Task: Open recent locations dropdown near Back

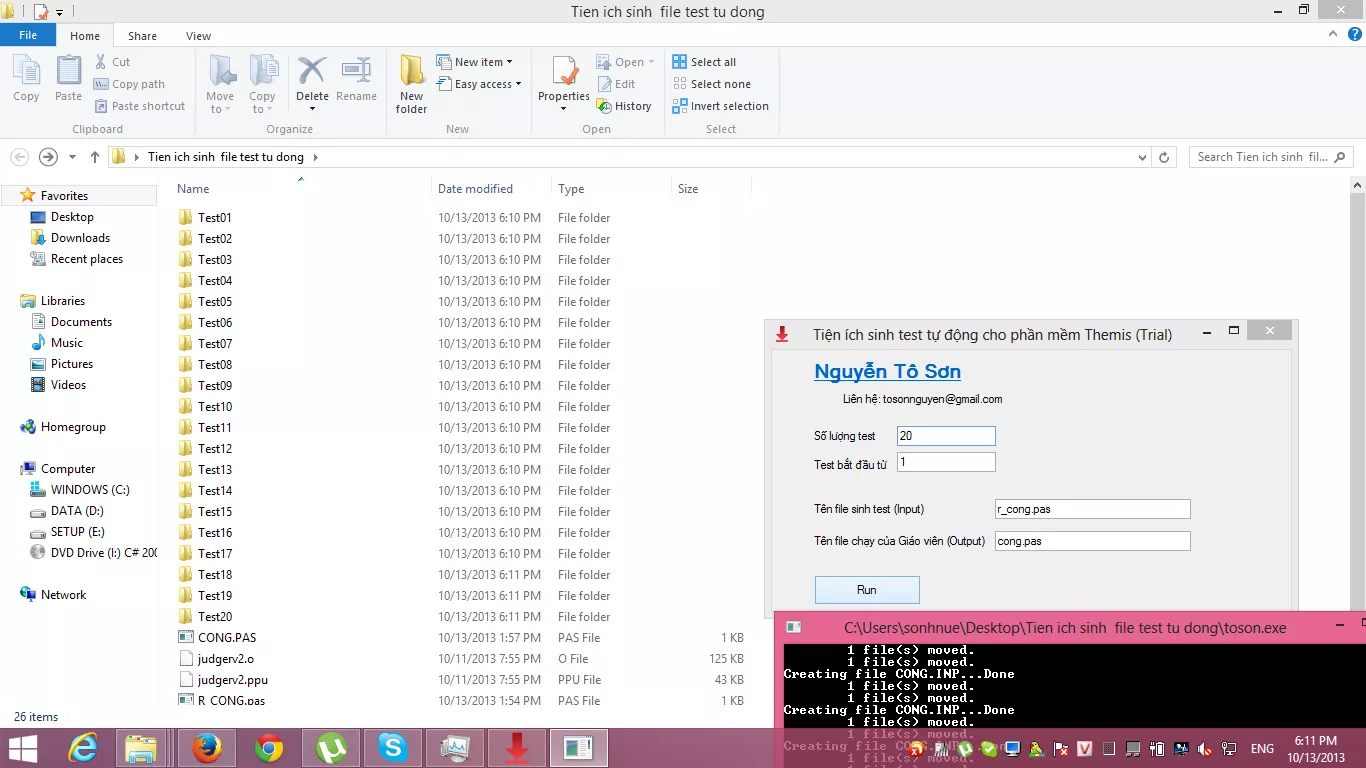Action: coord(72,157)
